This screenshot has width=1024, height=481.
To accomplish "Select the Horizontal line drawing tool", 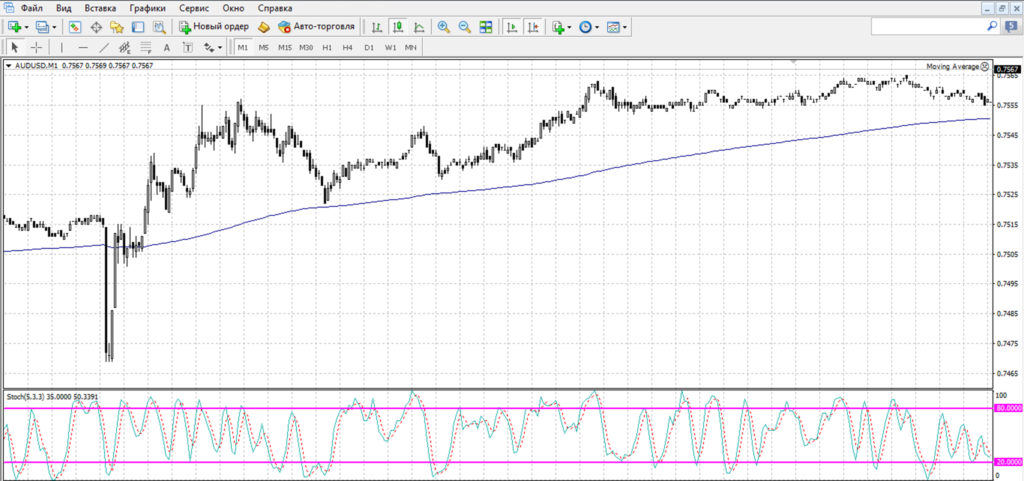I will pyautogui.click(x=82, y=47).
